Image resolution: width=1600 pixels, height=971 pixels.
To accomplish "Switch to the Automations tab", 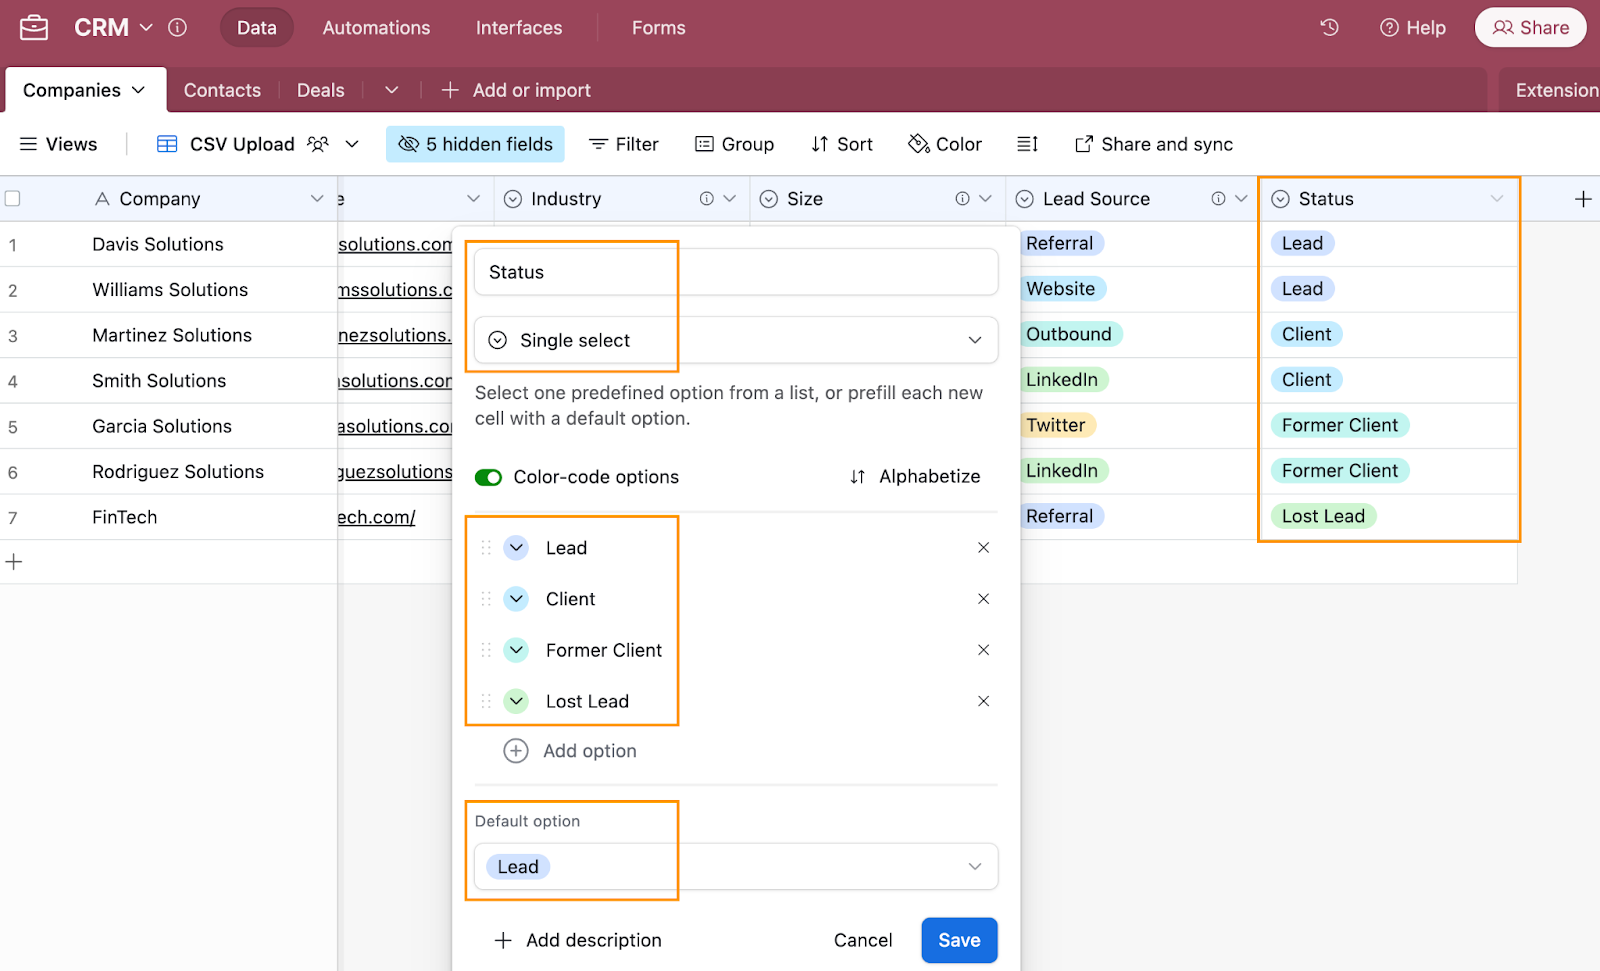I will 376,28.
